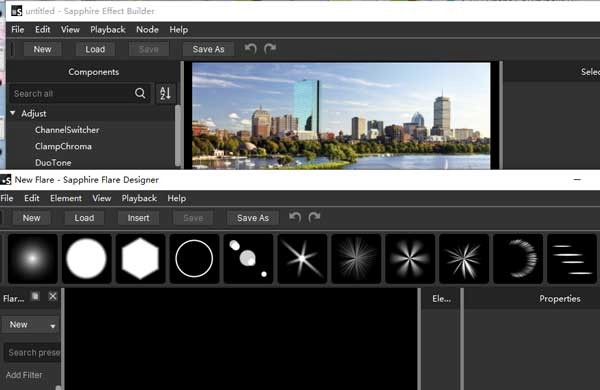Open File menu in Flare Designer

point(7,198)
